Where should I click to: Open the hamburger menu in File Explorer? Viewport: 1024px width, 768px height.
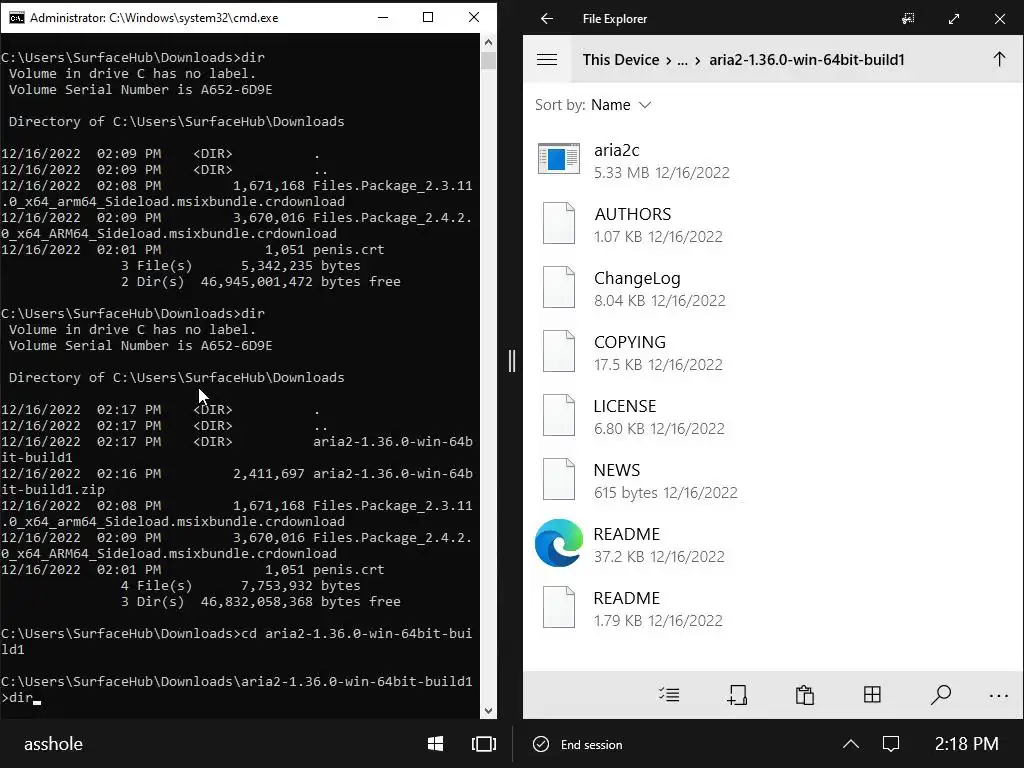pyautogui.click(x=547, y=59)
